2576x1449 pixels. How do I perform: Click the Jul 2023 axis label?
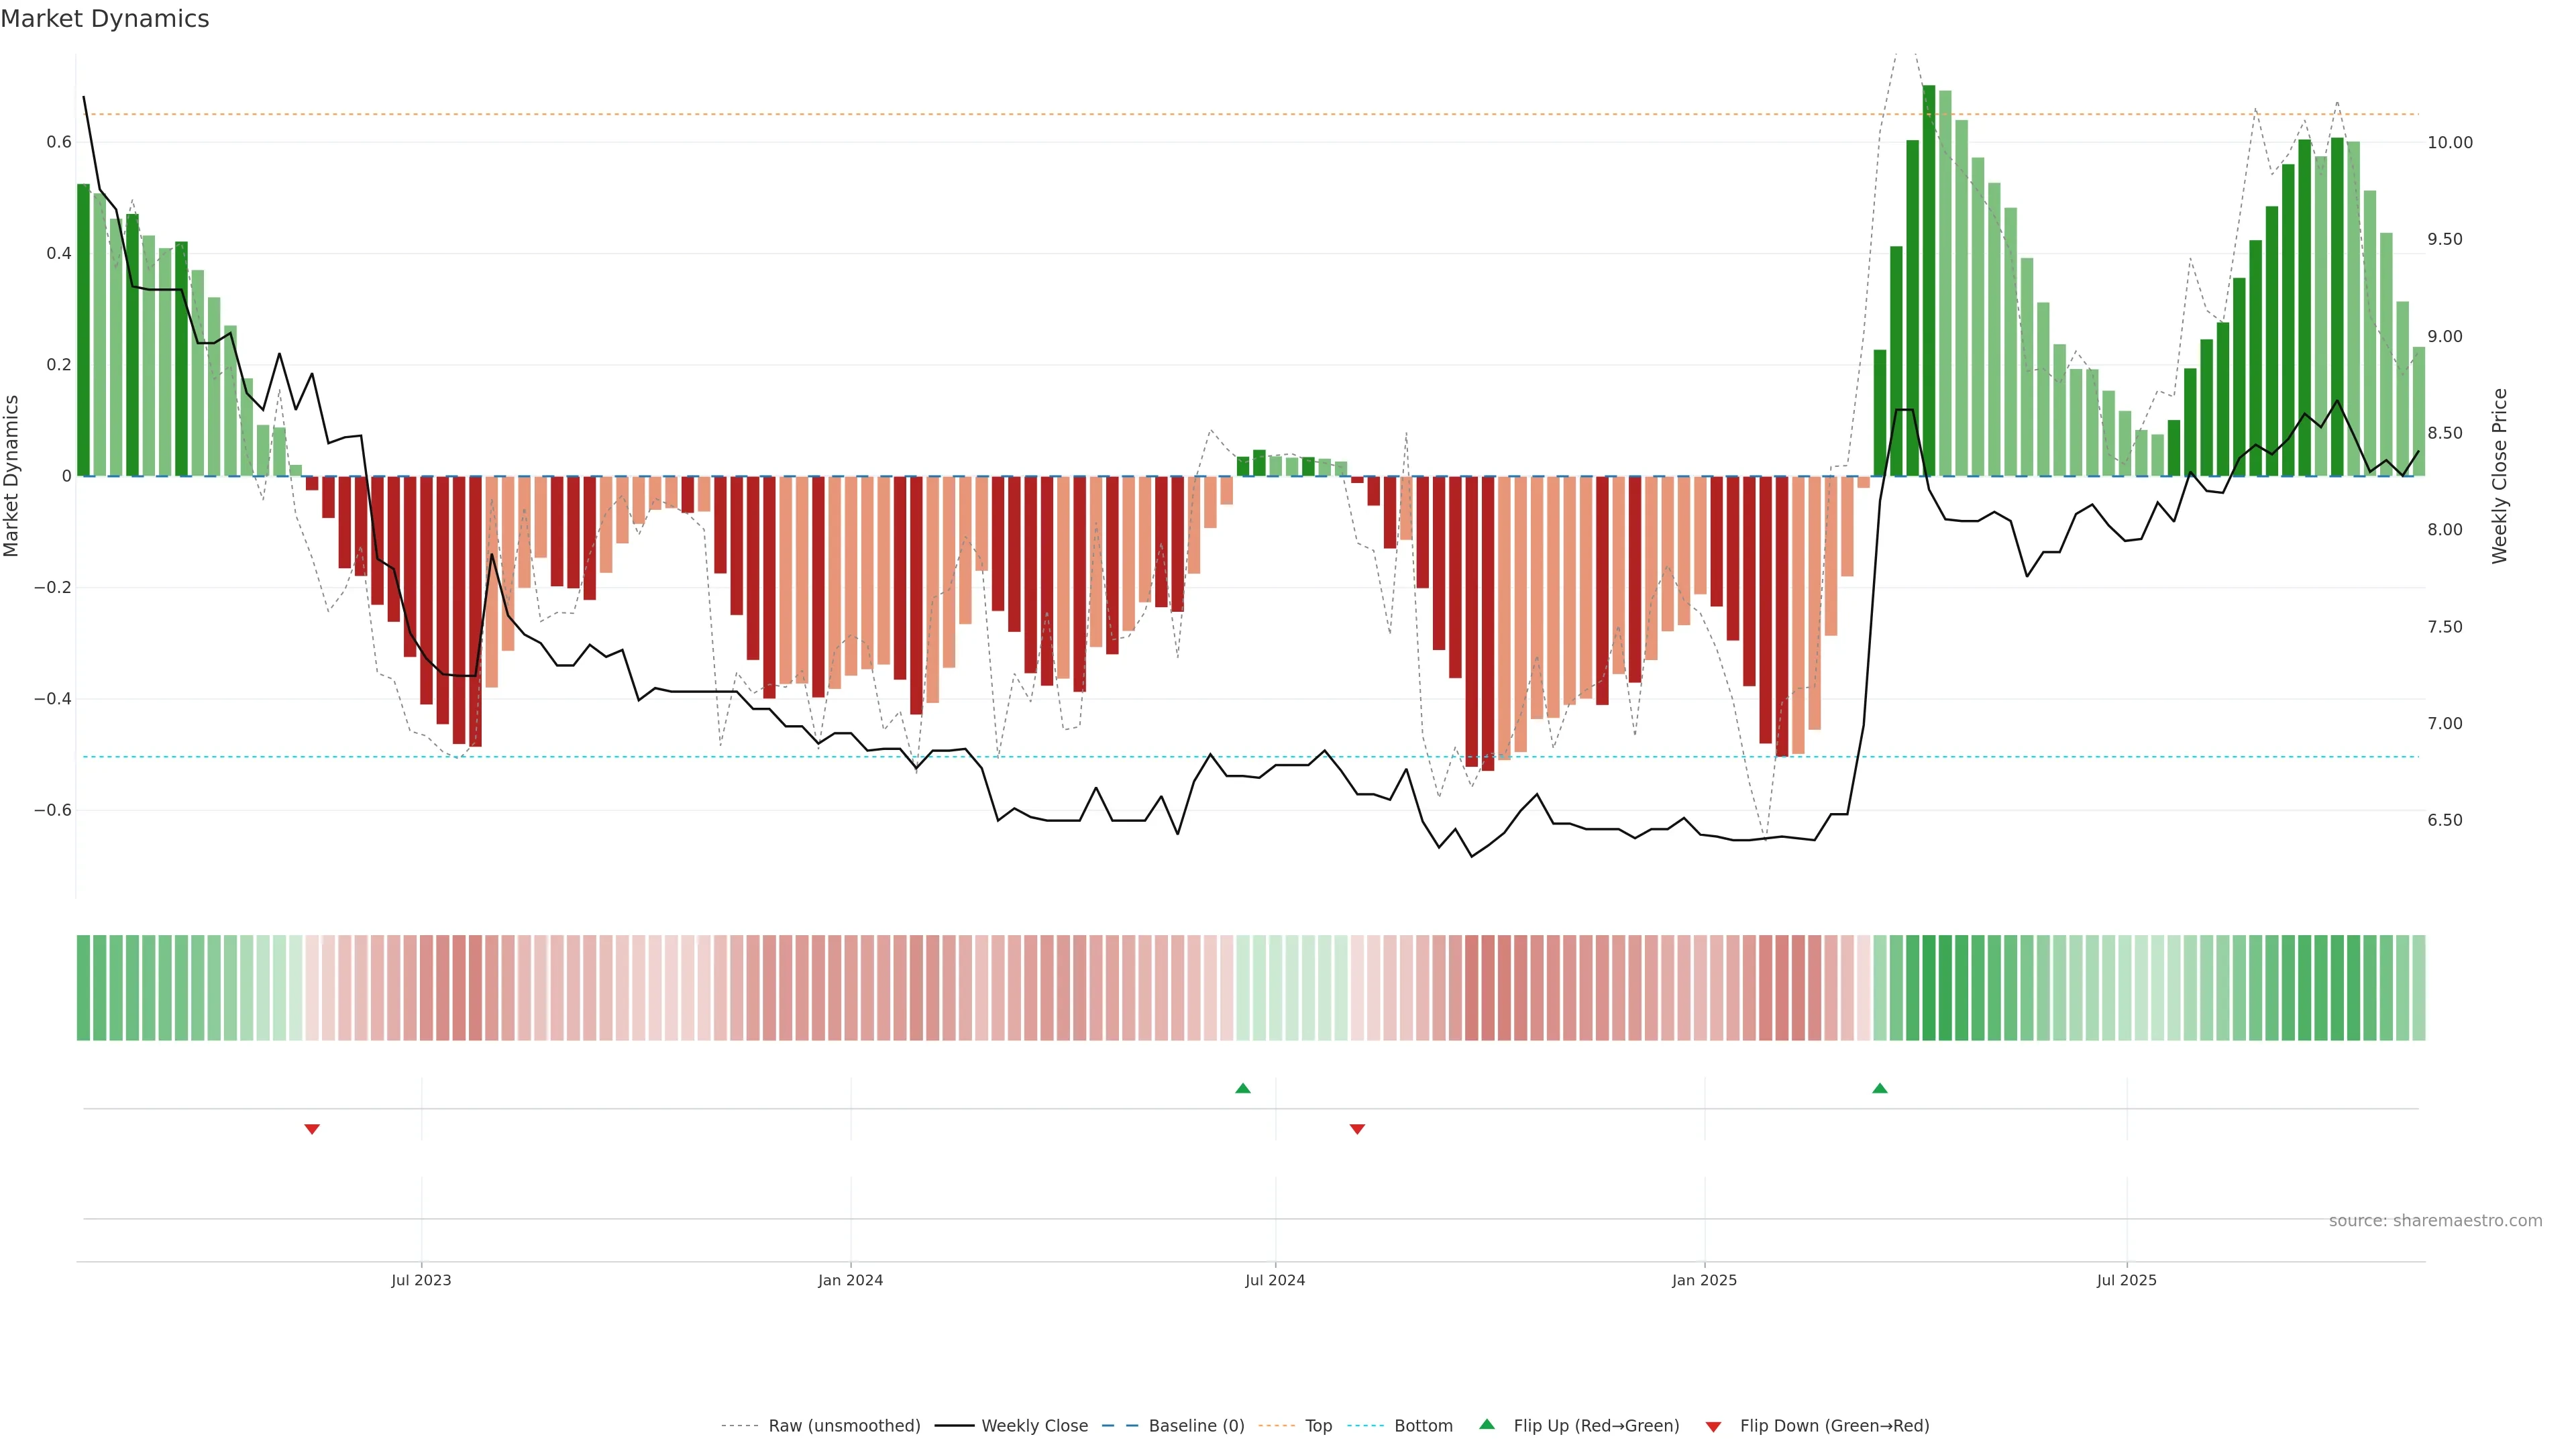[x=421, y=1280]
